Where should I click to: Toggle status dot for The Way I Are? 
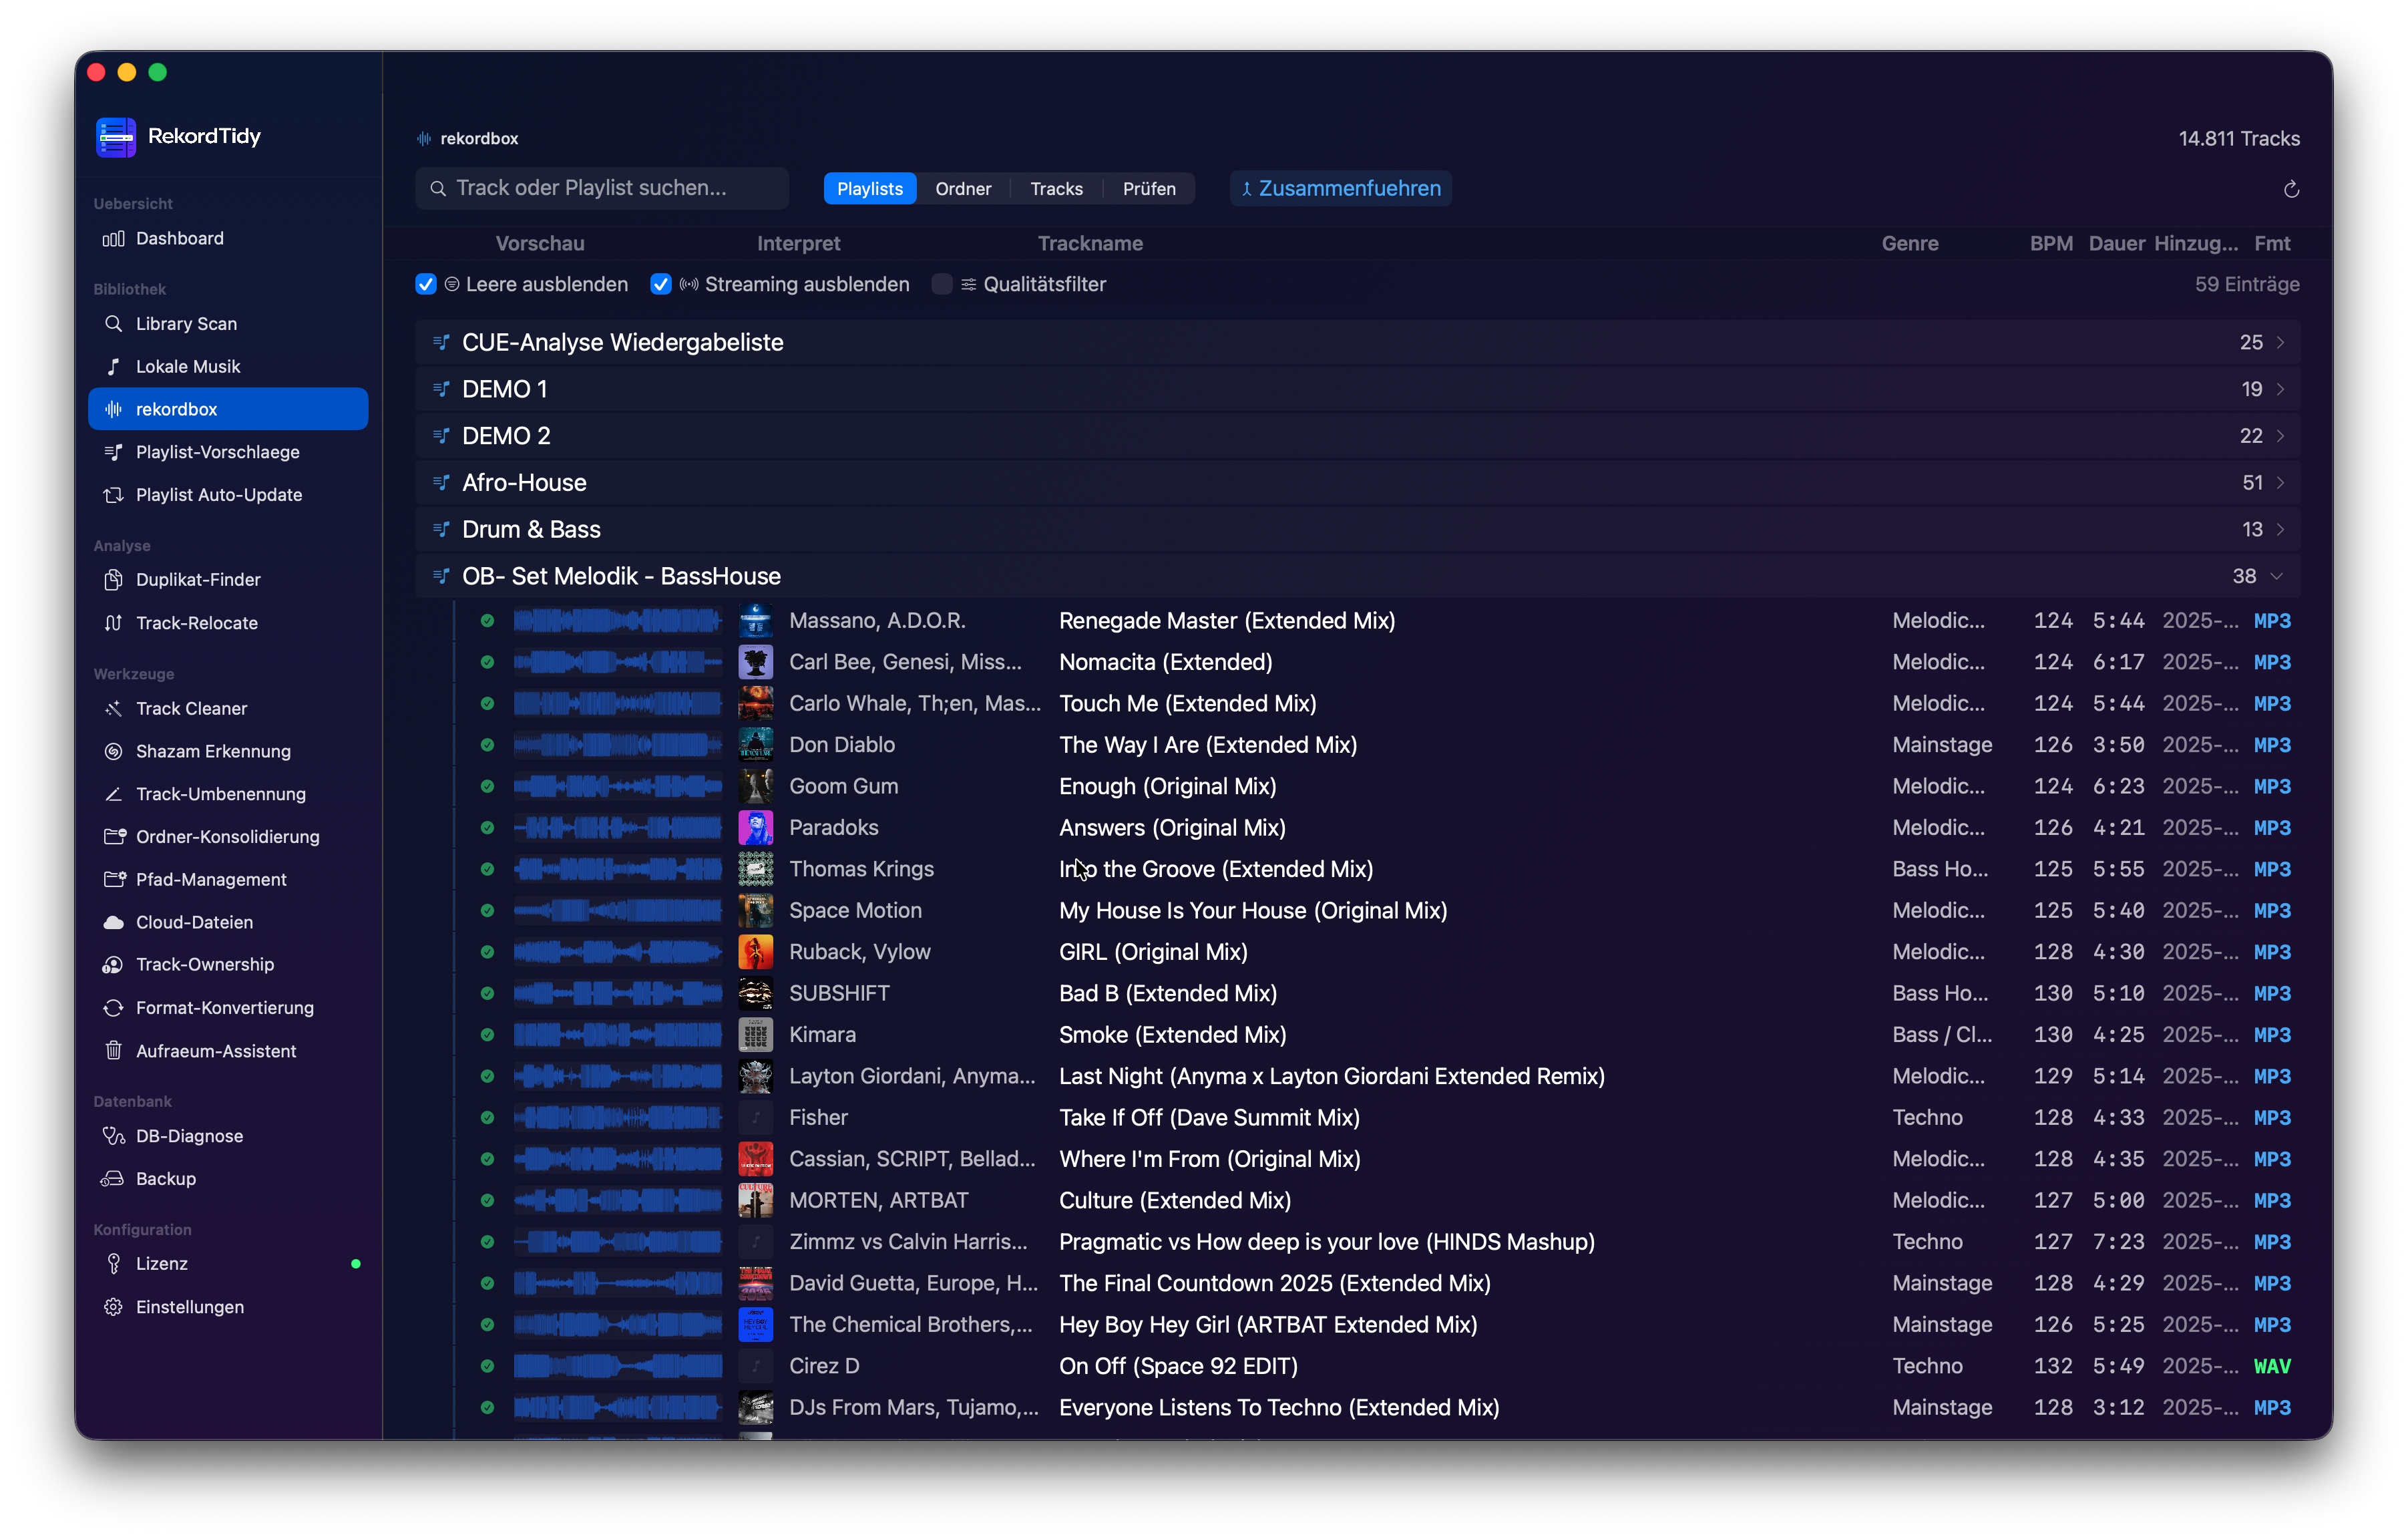pyautogui.click(x=487, y=745)
